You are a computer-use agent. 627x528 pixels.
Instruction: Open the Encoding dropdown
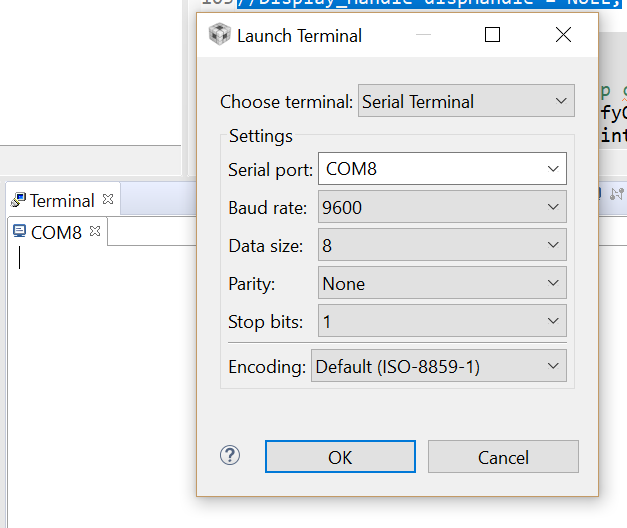tap(439, 366)
